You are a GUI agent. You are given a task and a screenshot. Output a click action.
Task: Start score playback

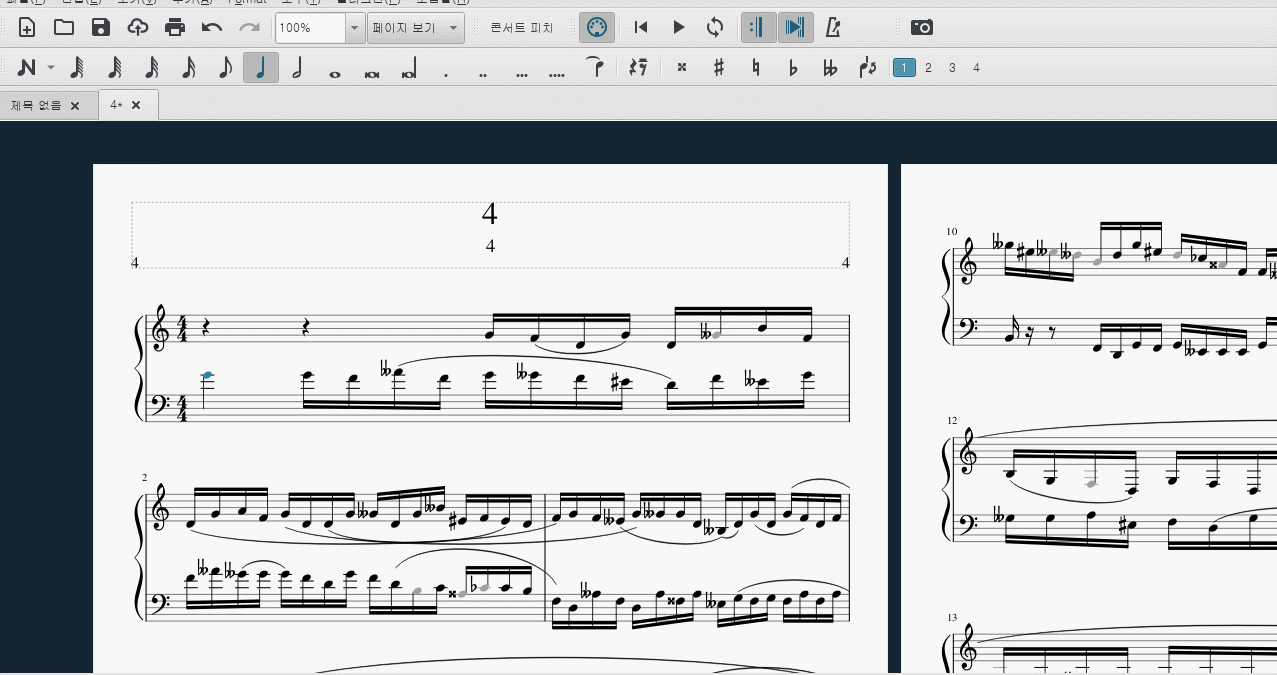click(x=678, y=27)
